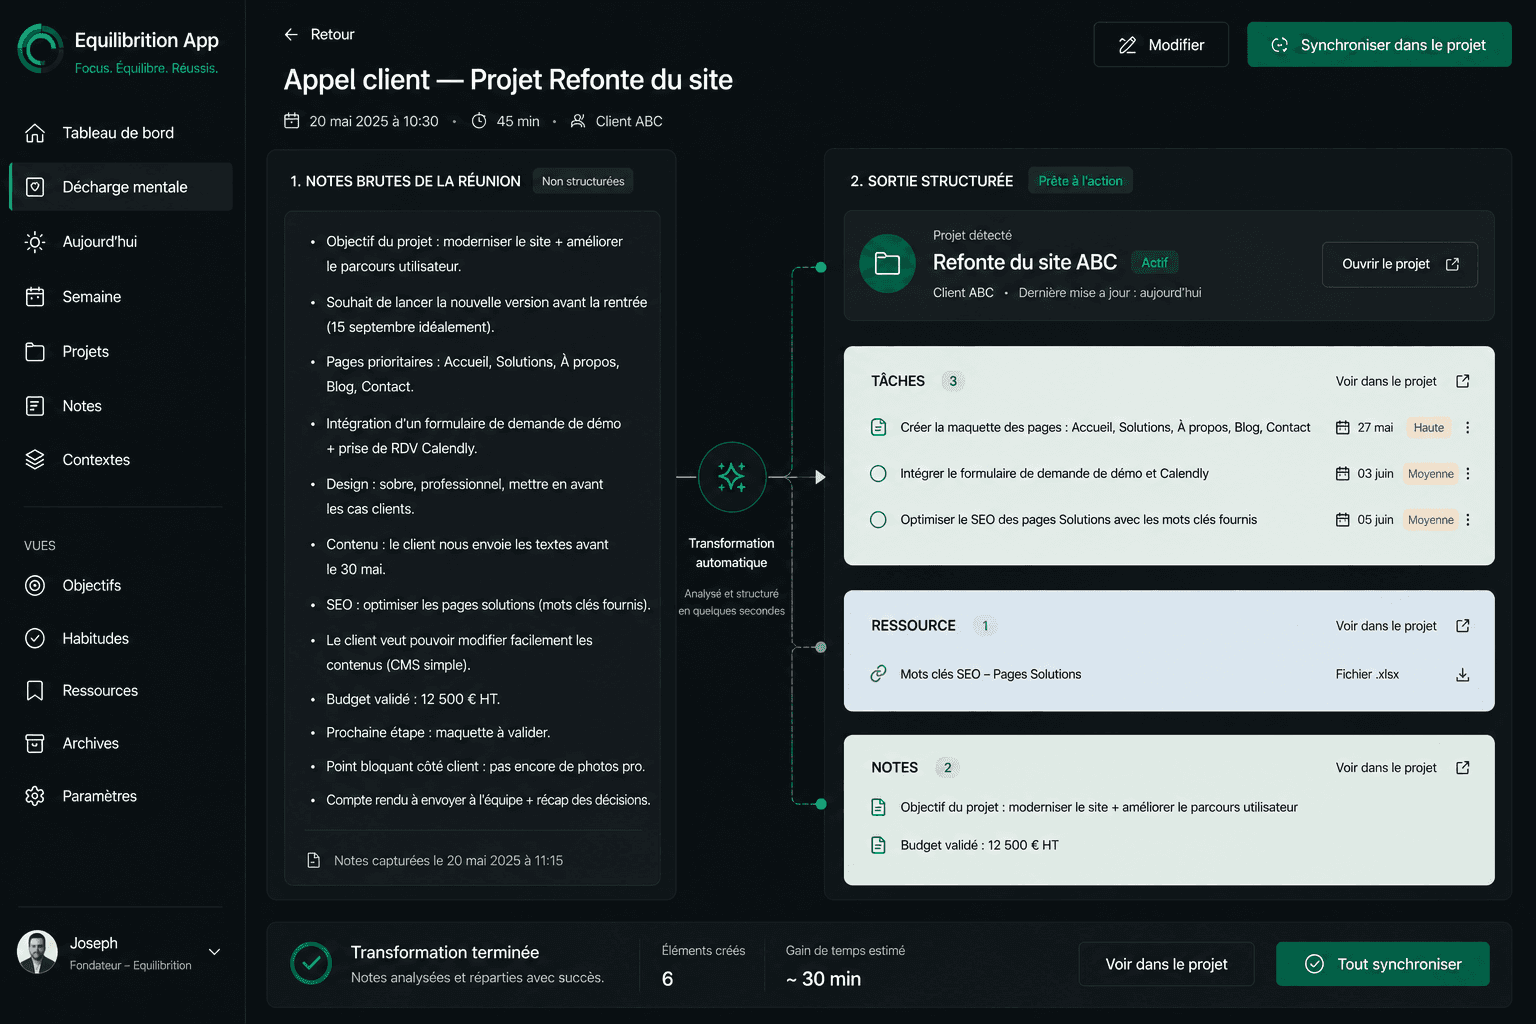Click the Ressource count badge 1

coord(985,626)
